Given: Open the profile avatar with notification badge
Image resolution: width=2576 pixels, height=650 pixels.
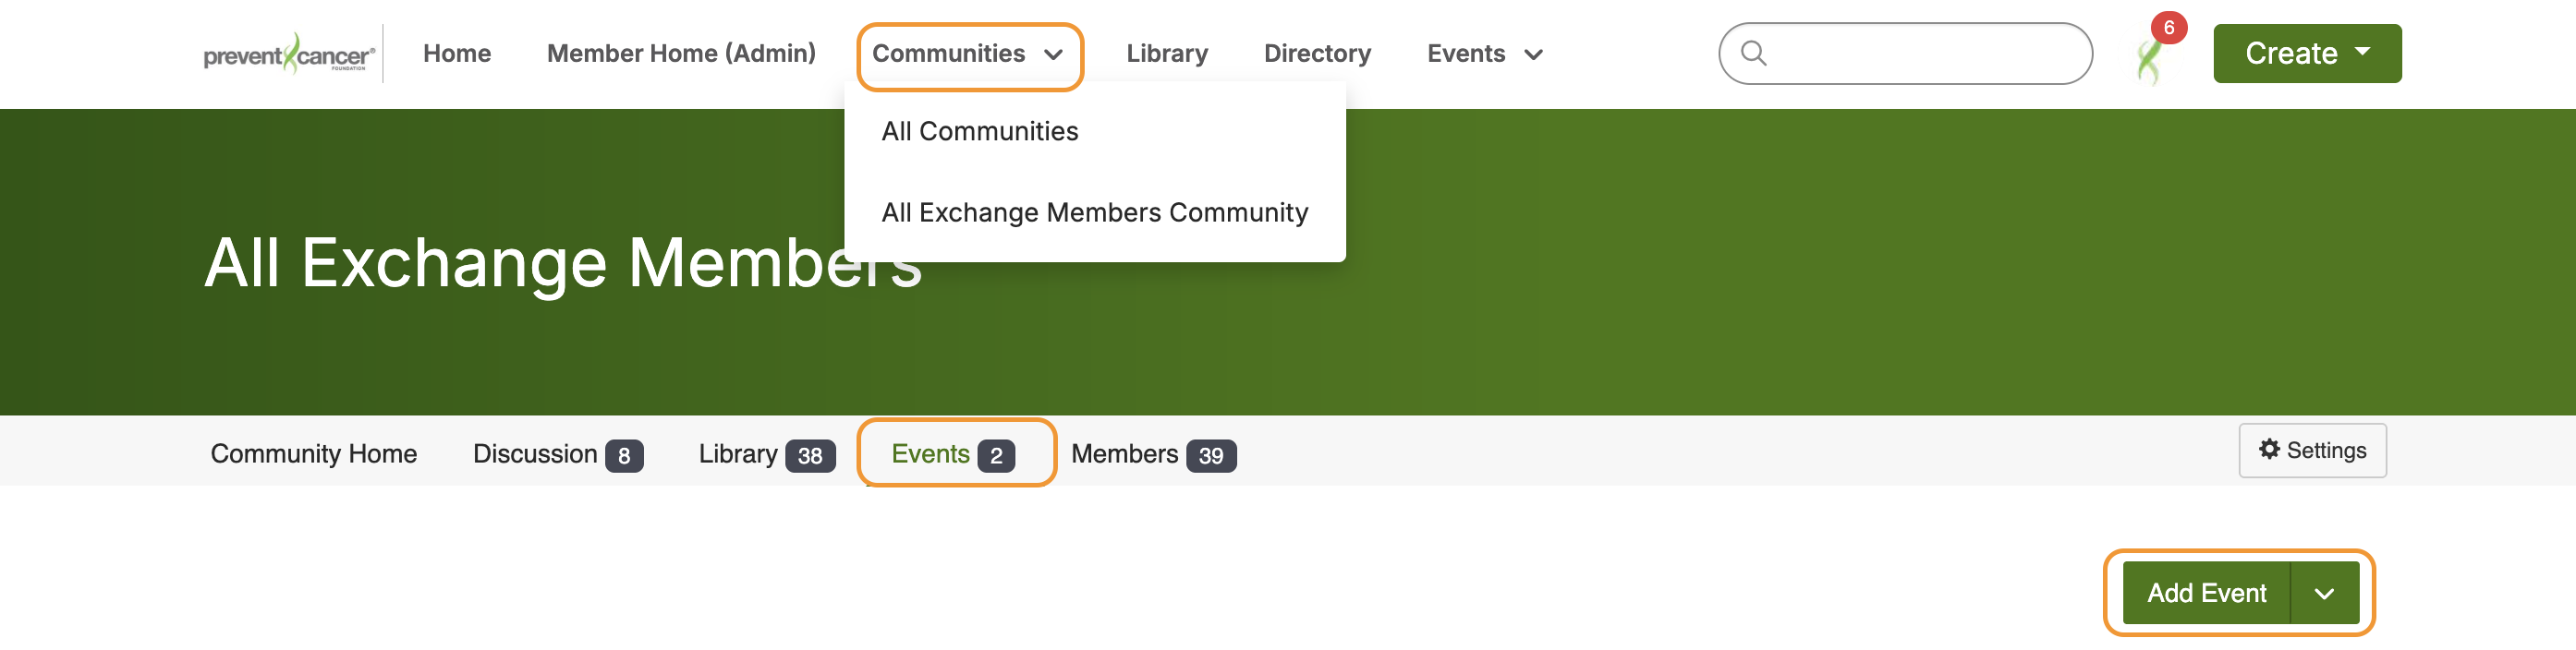Looking at the screenshot, I should coord(2150,58).
